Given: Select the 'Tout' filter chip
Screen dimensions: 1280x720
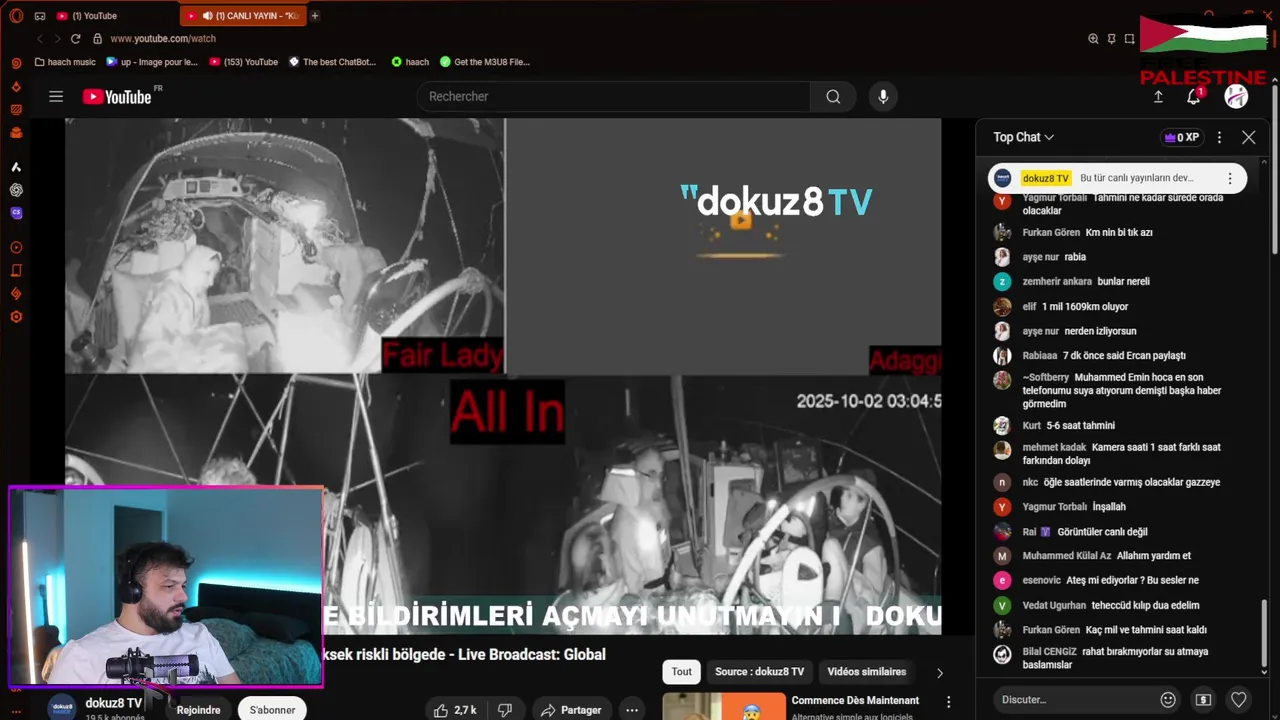Looking at the screenshot, I should click(681, 672).
